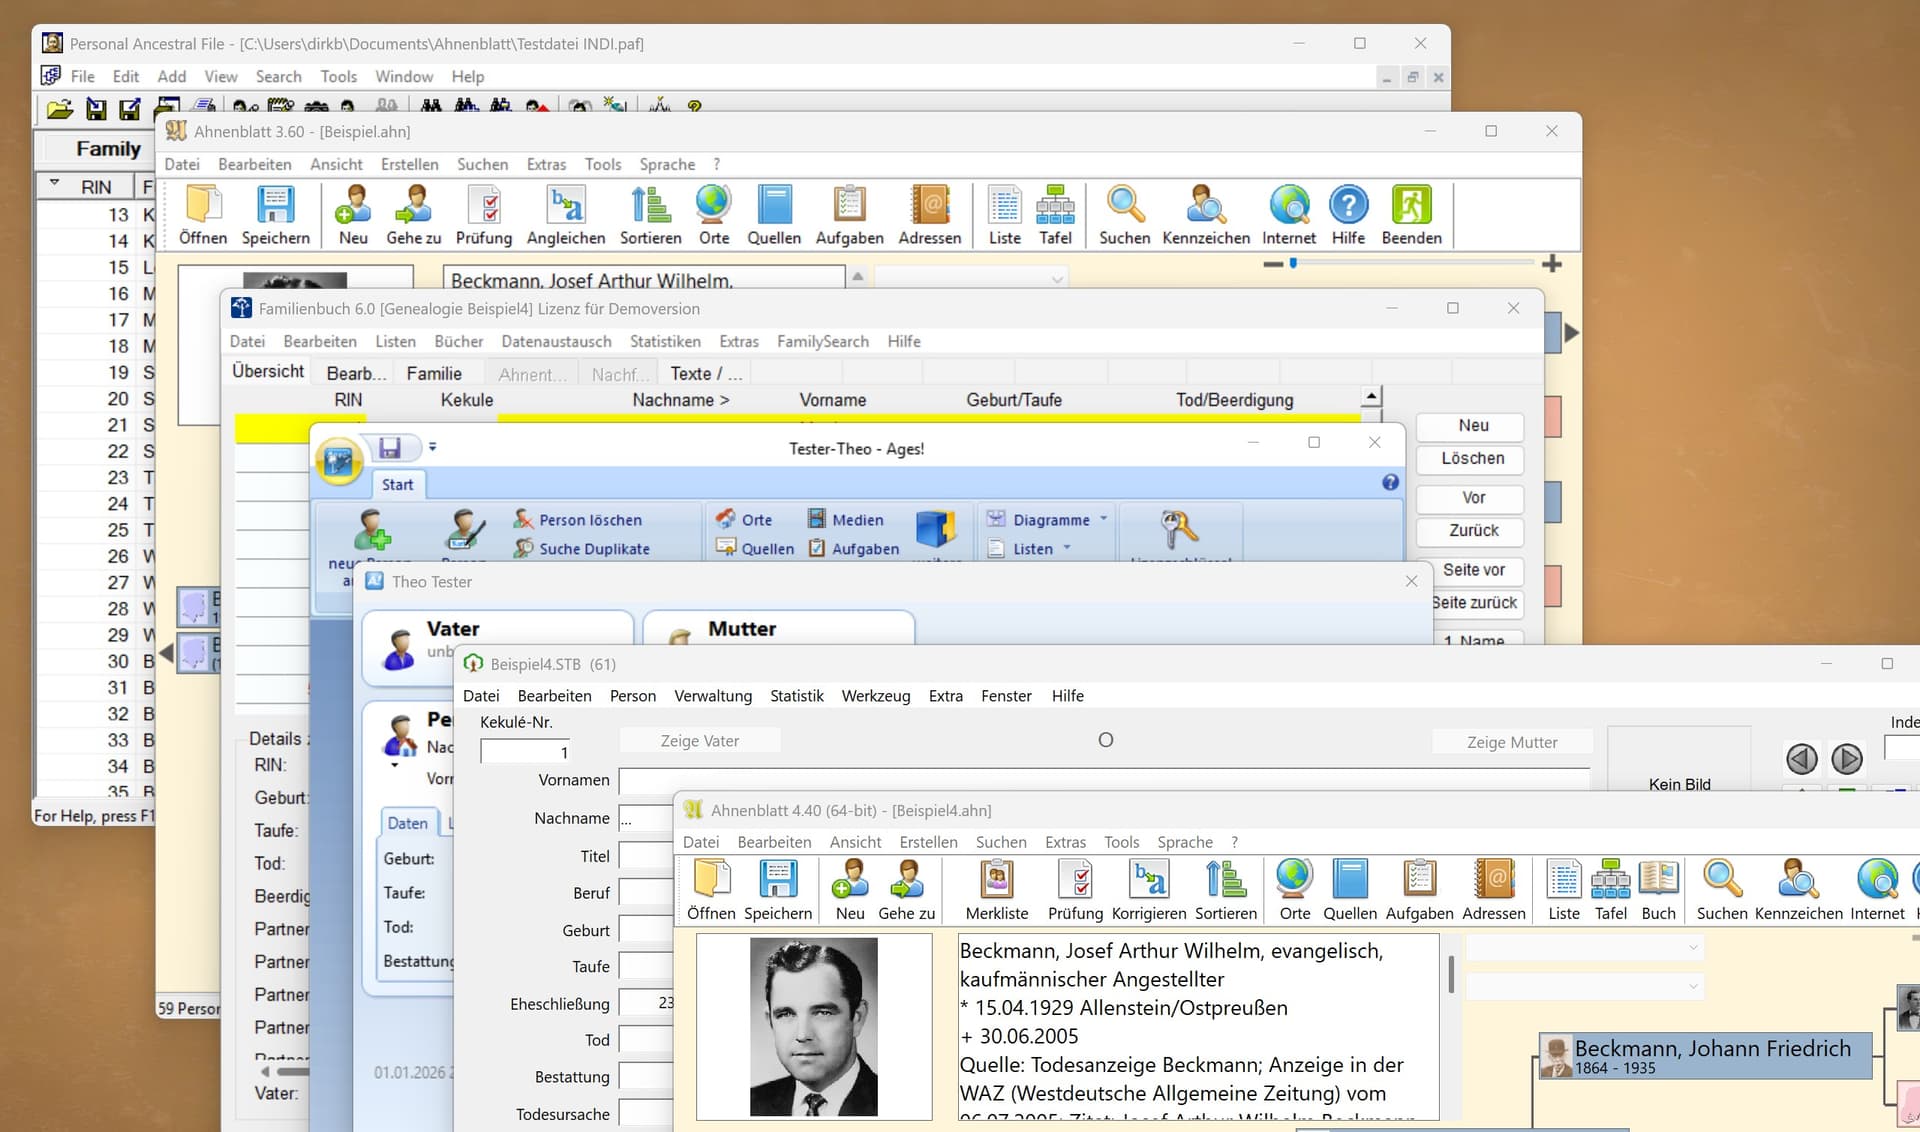Click the blue help icon in Ages!
This screenshot has width=1920, height=1132.
pos(1390,483)
